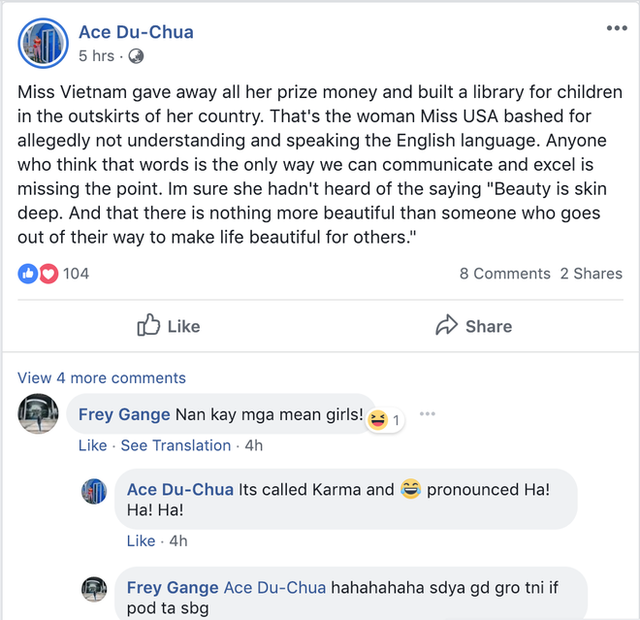
Task: Click the red heart reaction icon
Action: pos(48,273)
